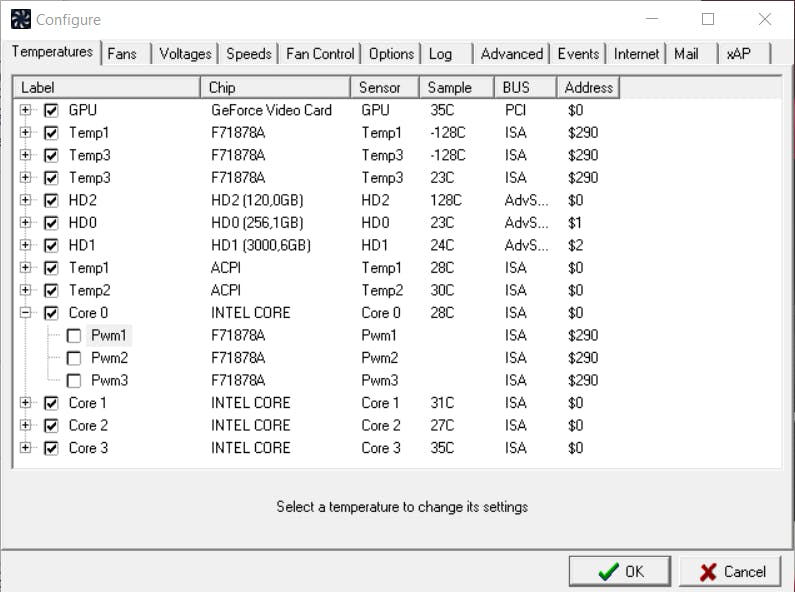
Task: Open the Voltages tab
Action: pyautogui.click(x=185, y=54)
